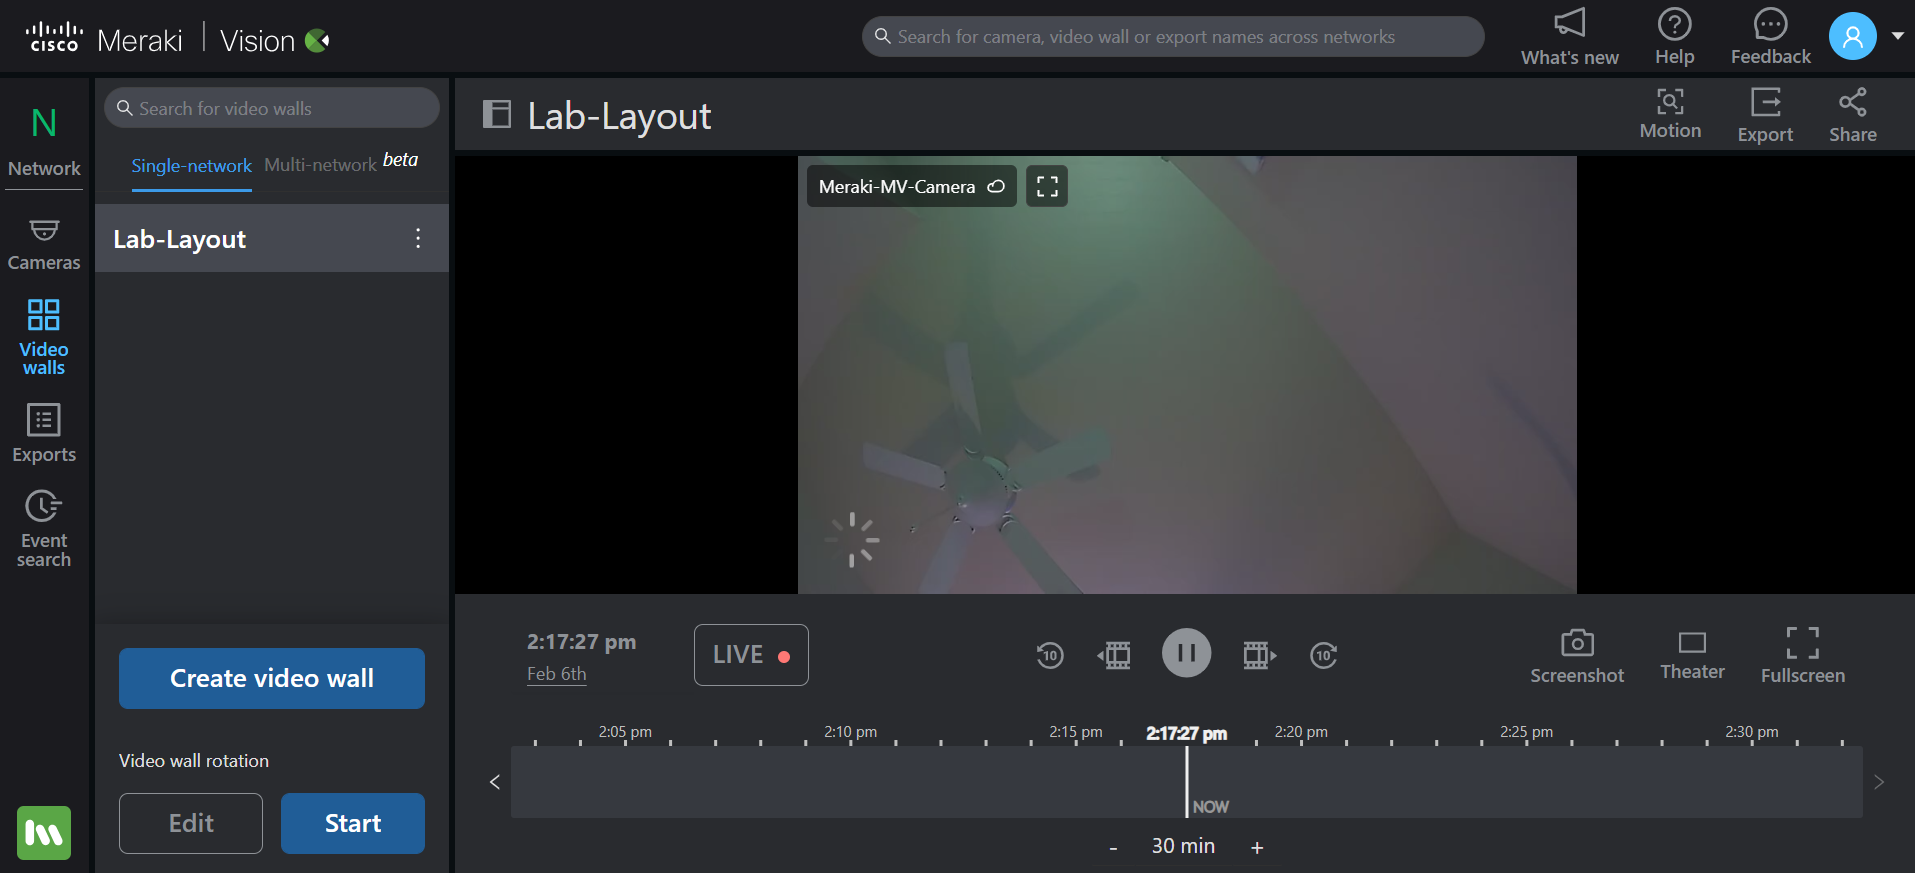Click timeline near 2:10 pm

pyautogui.click(x=851, y=781)
